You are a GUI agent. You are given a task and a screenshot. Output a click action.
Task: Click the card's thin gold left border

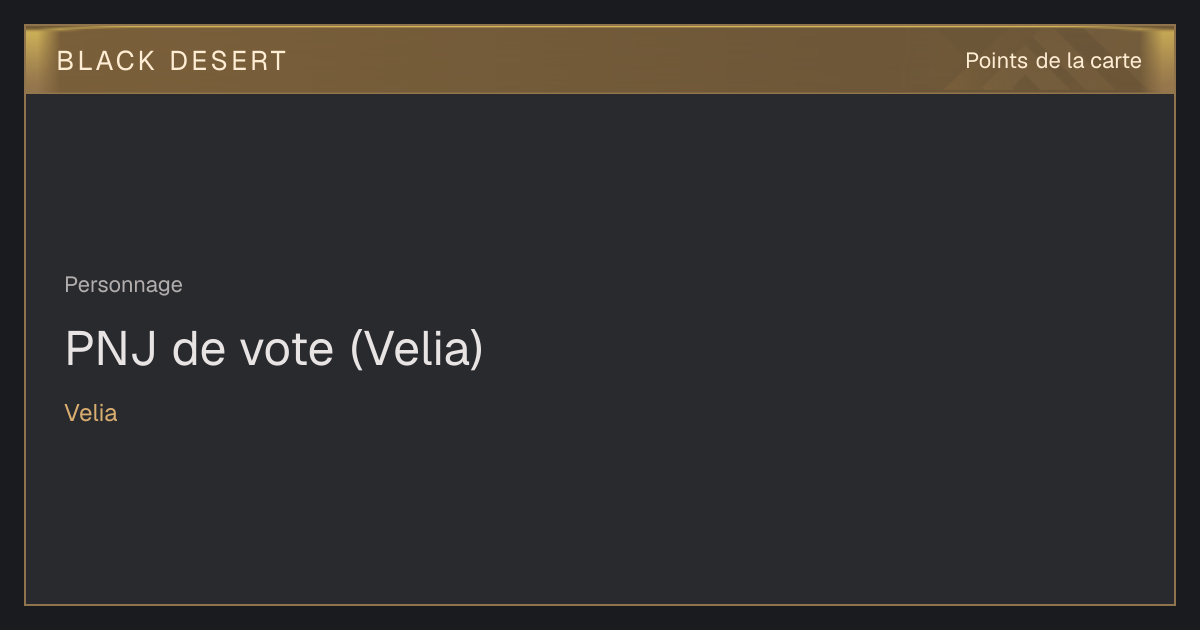pos(25,350)
